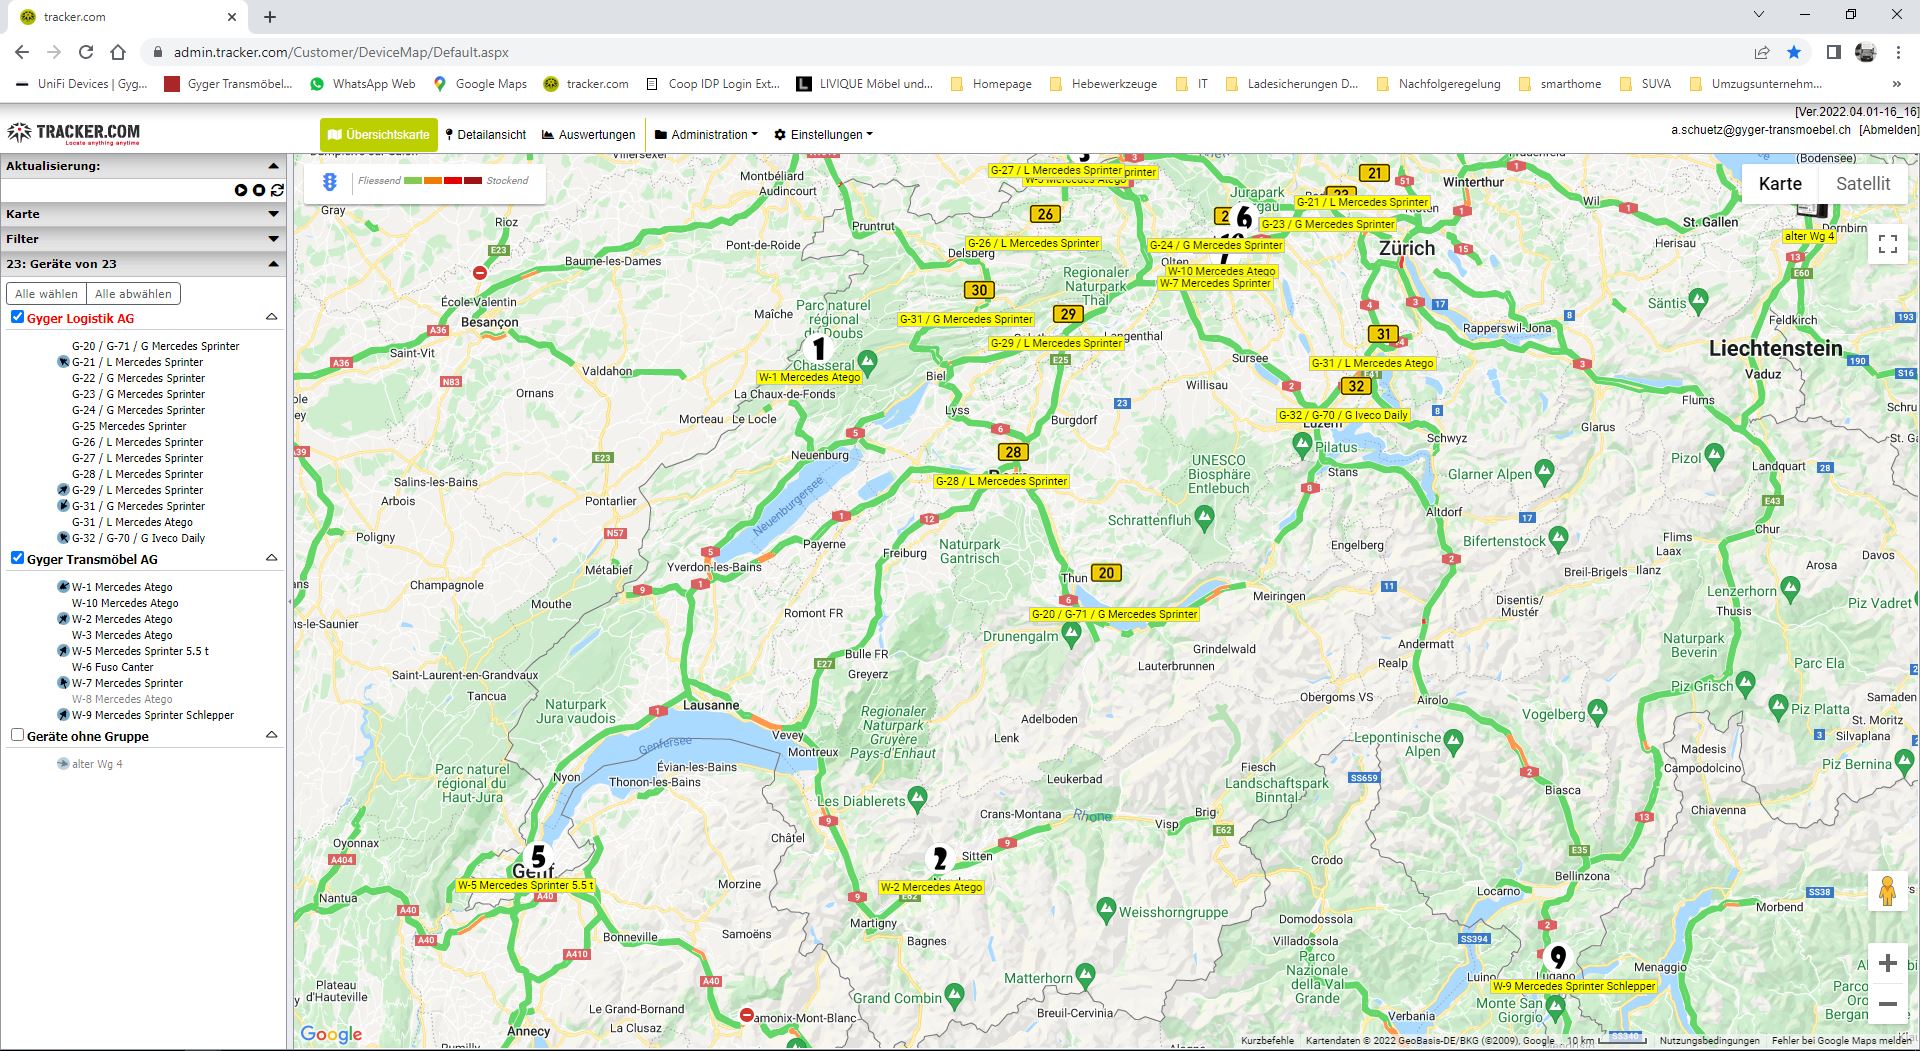This screenshot has width=1920, height=1051.
Task: Uncheck the Gyger Transmöbel AG group
Action: point(17,558)
